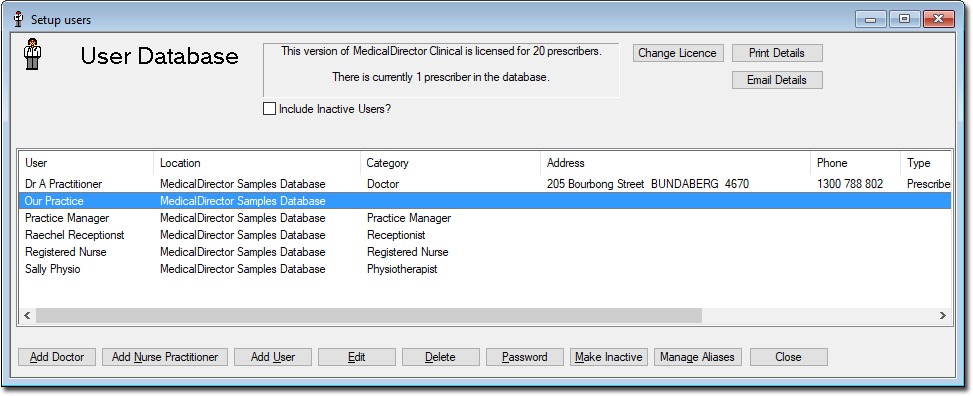
Task: Open the Change Licence dialog
Action: (677, 53)
